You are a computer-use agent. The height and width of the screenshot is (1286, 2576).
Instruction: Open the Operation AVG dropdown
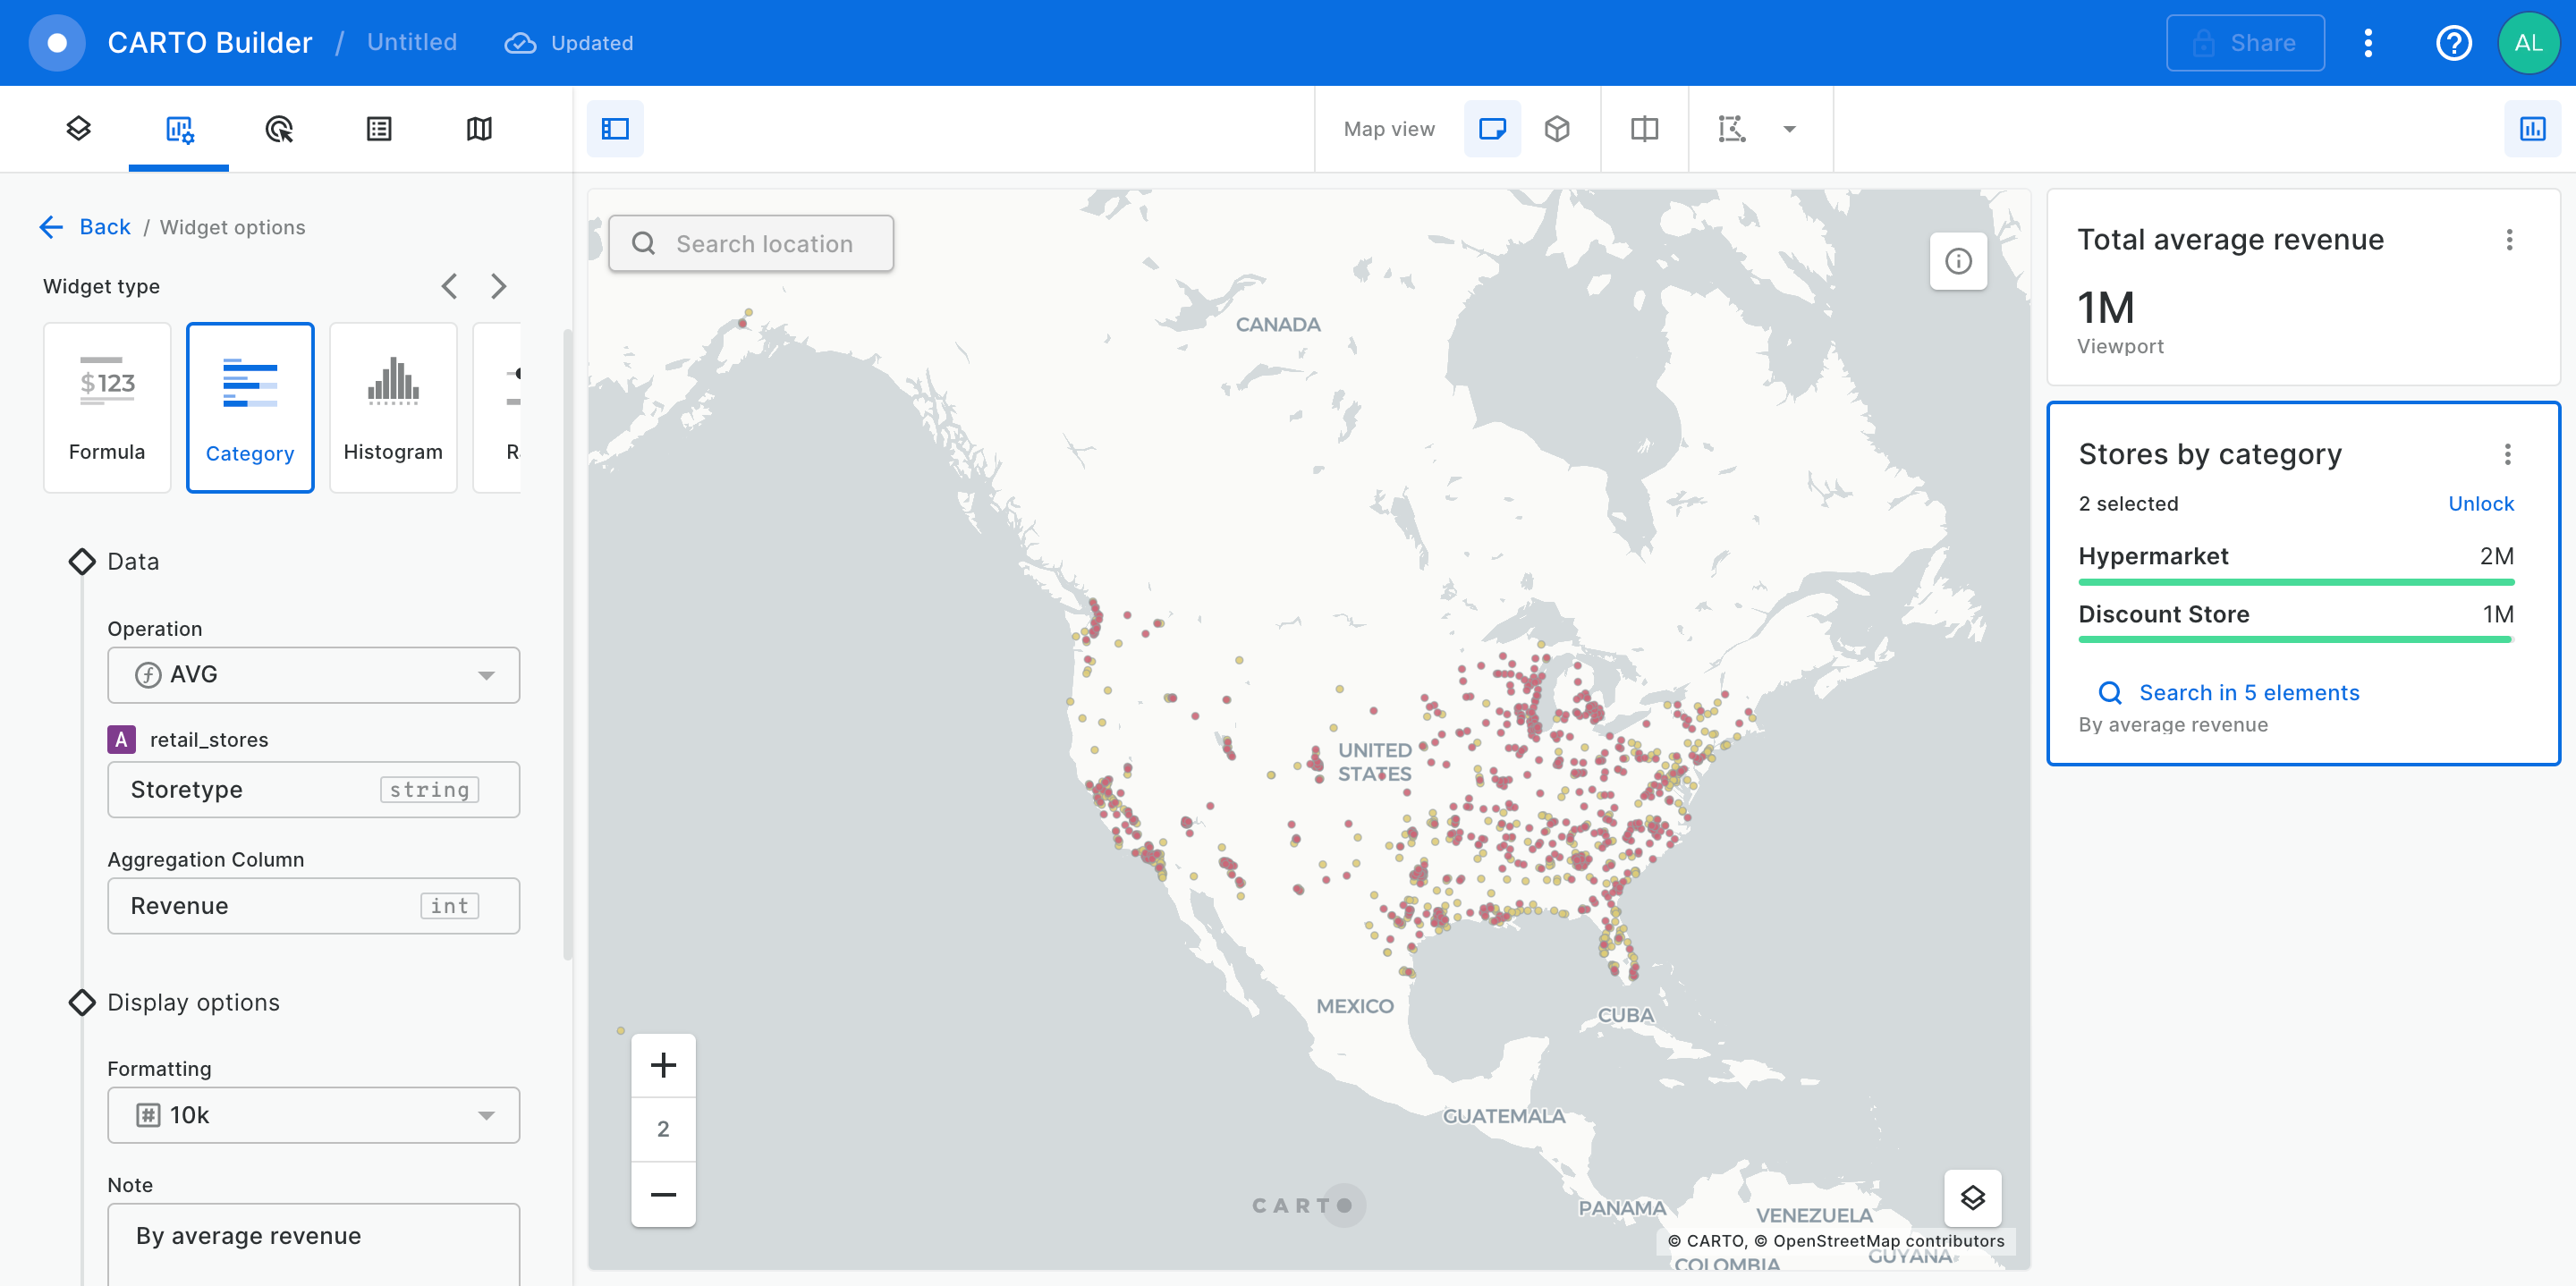click(x=313, y=675)
